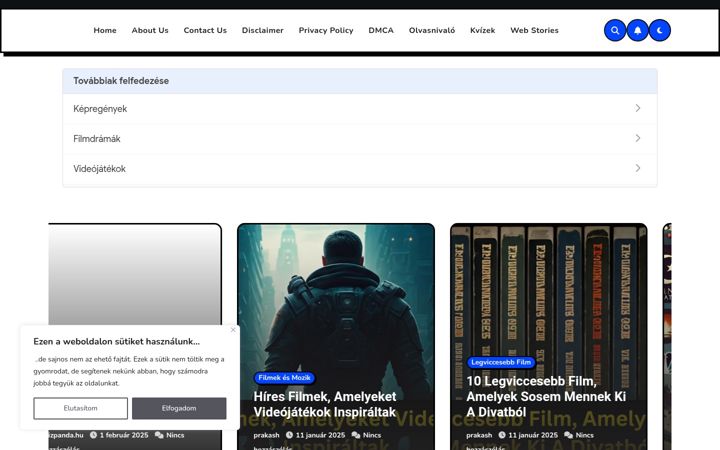Screen dimensions: 720x450
Task: Open the About Us page
Action: coord(150,30)
